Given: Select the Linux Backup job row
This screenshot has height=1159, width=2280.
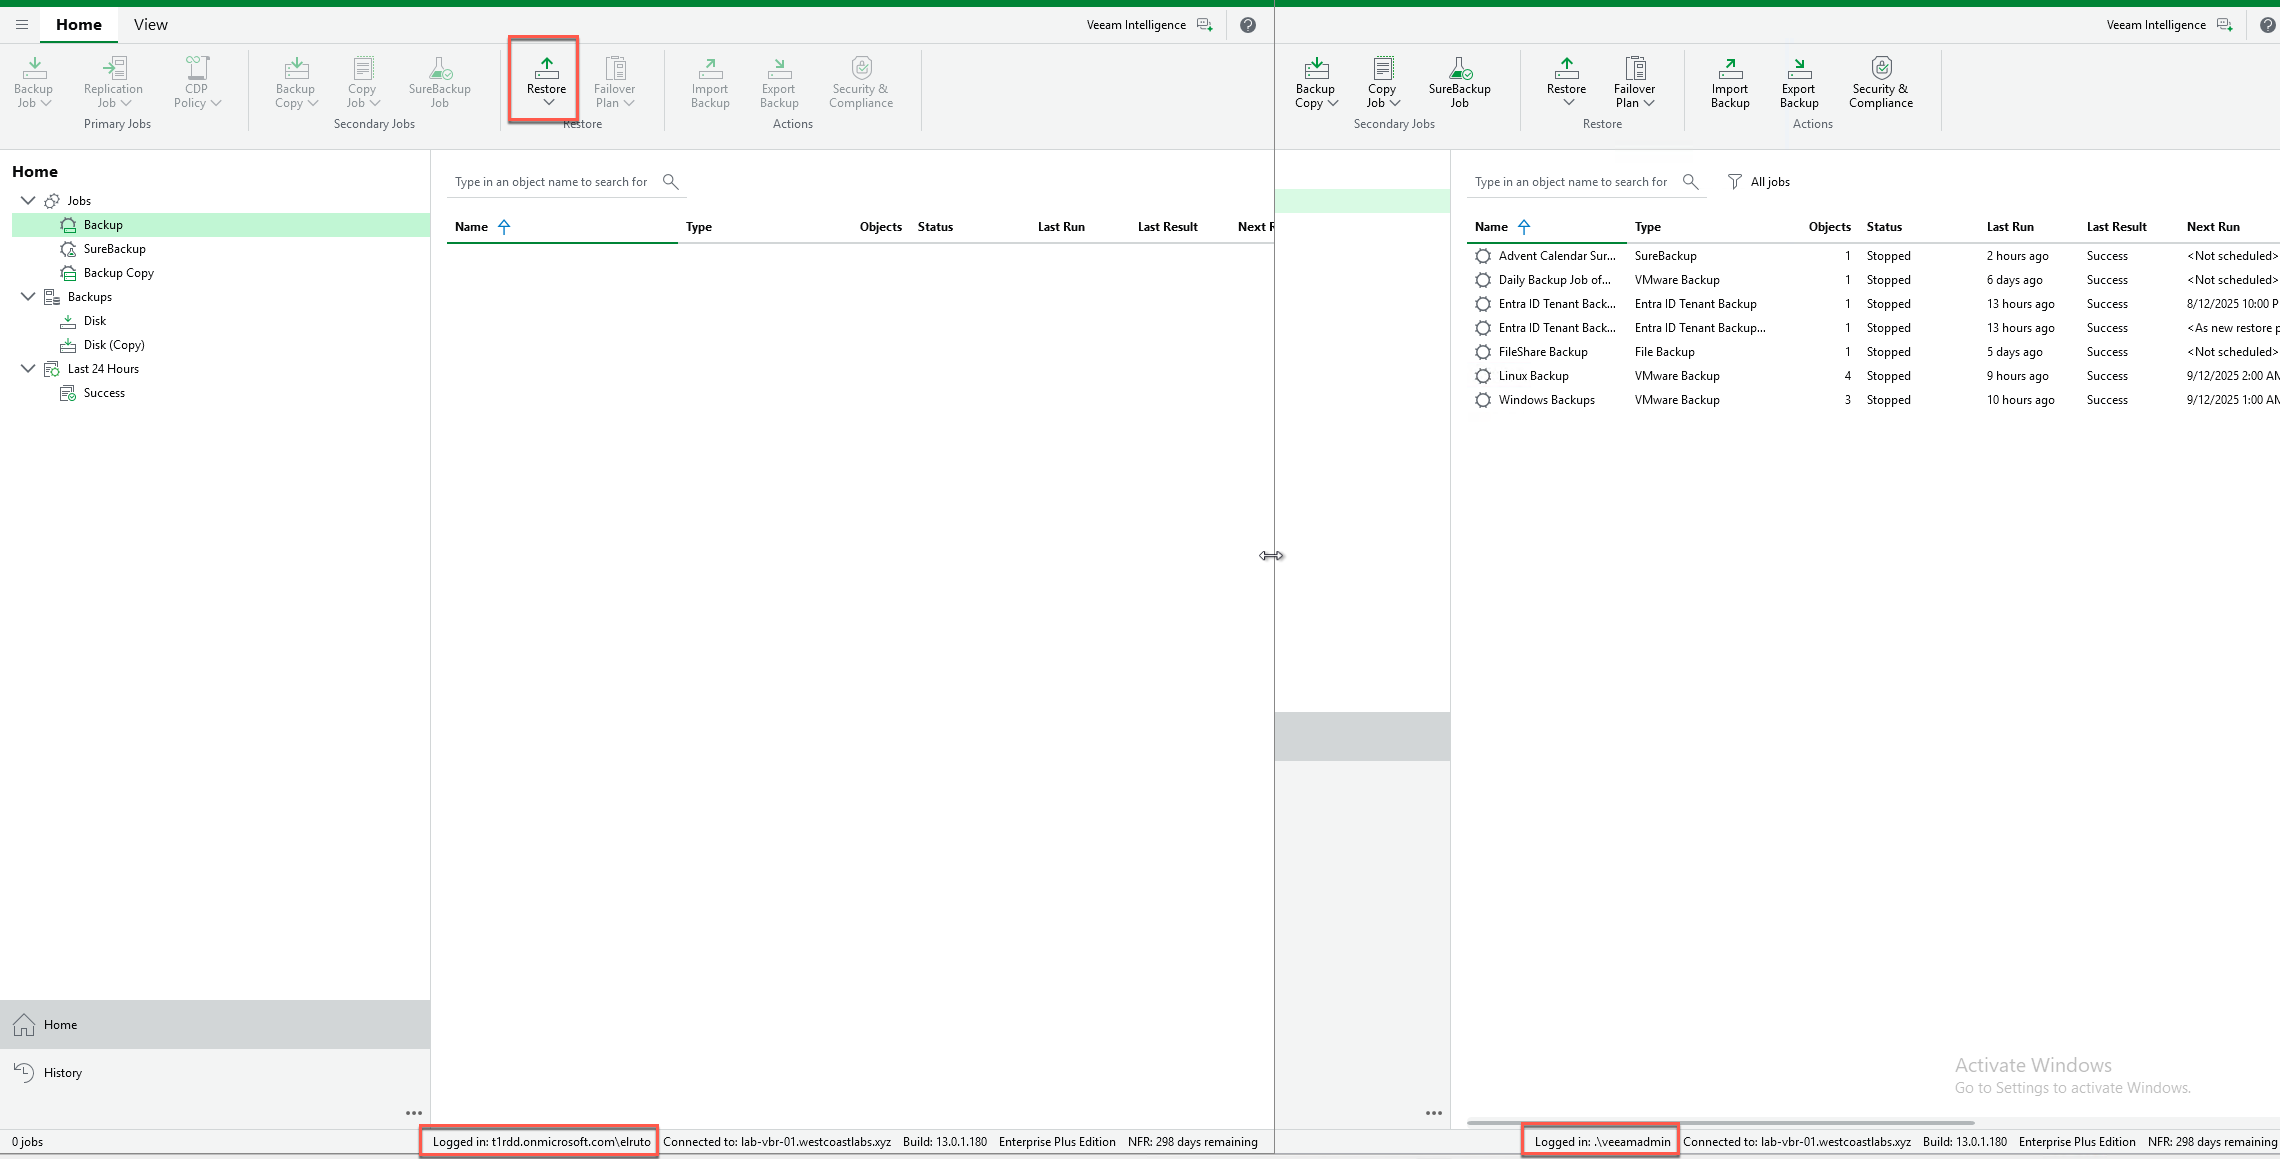Looking at the screenshot, I should coord(1533,376).
